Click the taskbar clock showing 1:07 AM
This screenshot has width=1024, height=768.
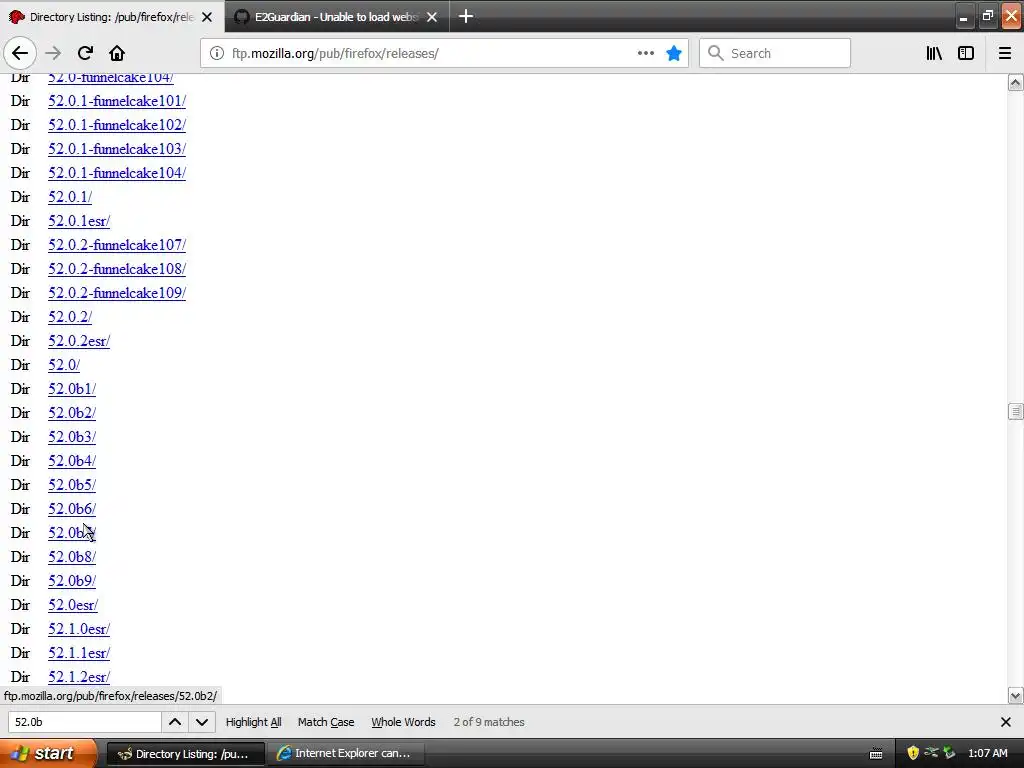tap(988, 753)
